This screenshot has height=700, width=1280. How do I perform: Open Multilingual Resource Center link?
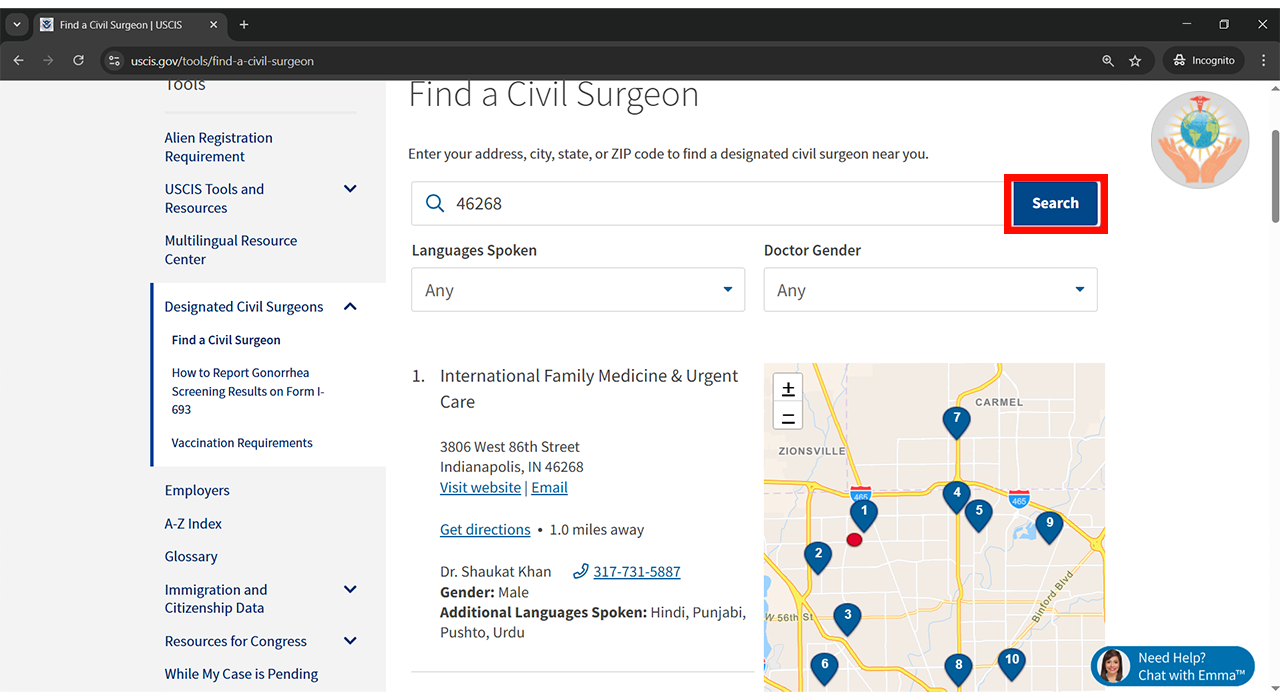point(231,250)
